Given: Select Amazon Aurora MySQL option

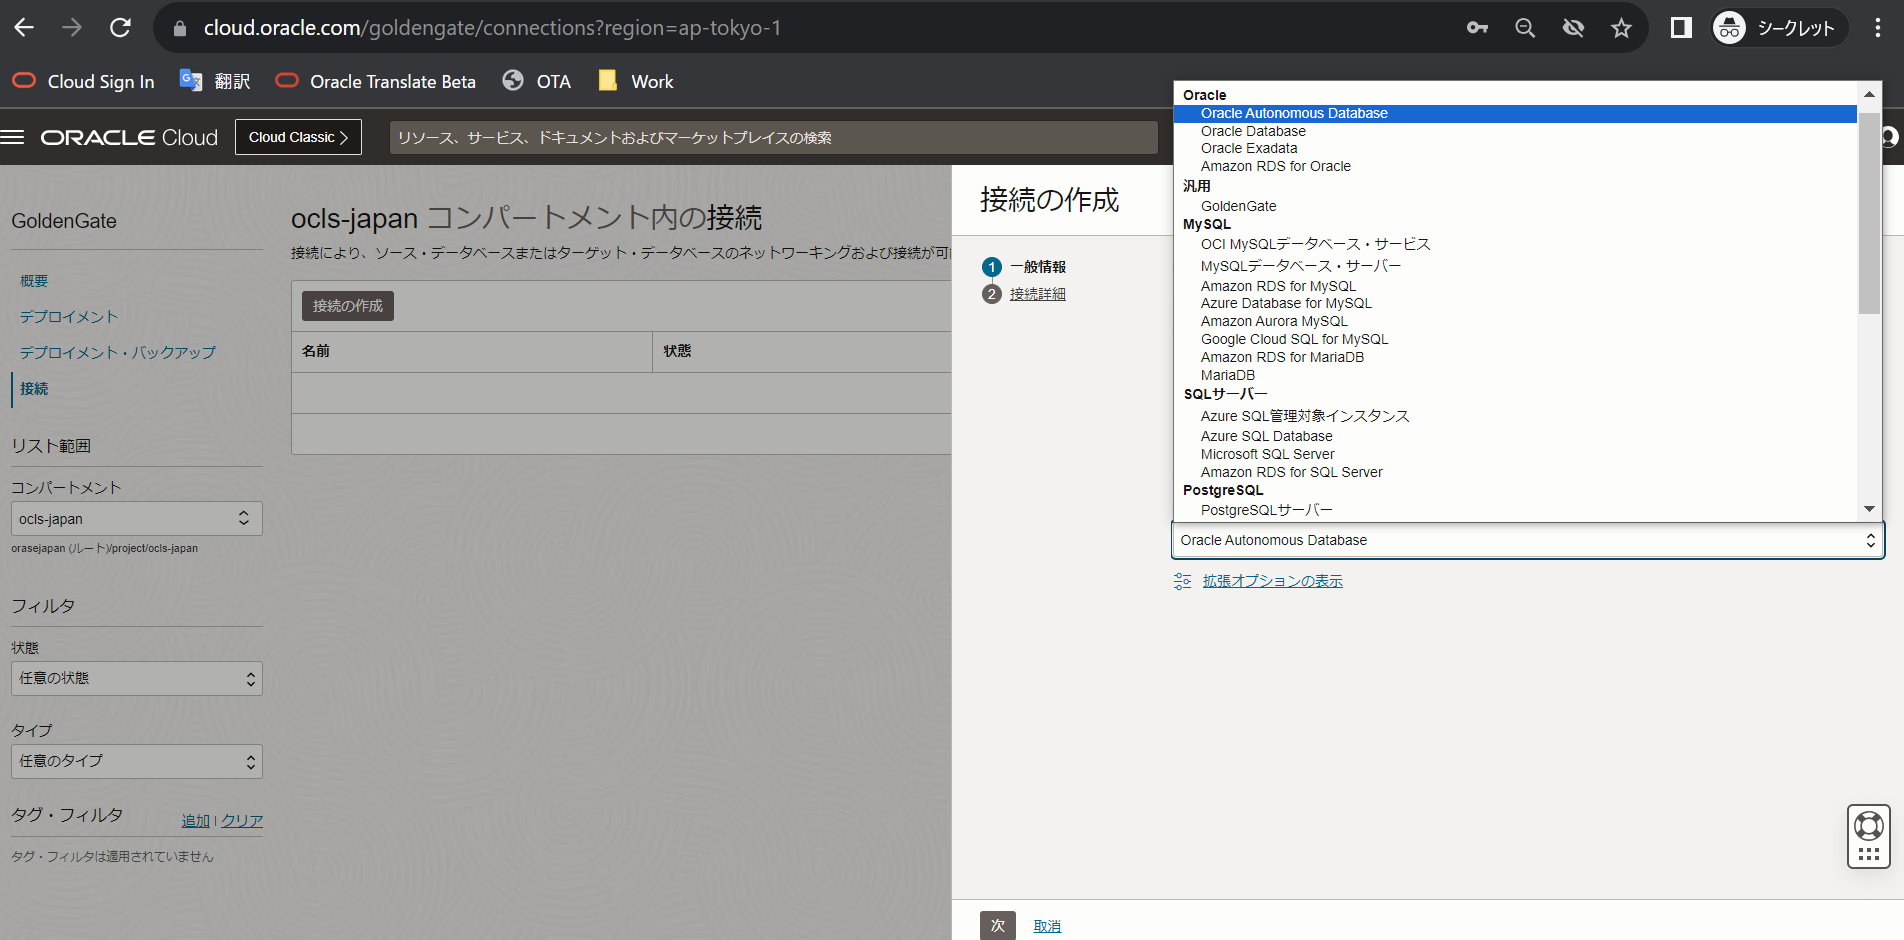Looking at the screenshot, I should tap(1274, 321).
